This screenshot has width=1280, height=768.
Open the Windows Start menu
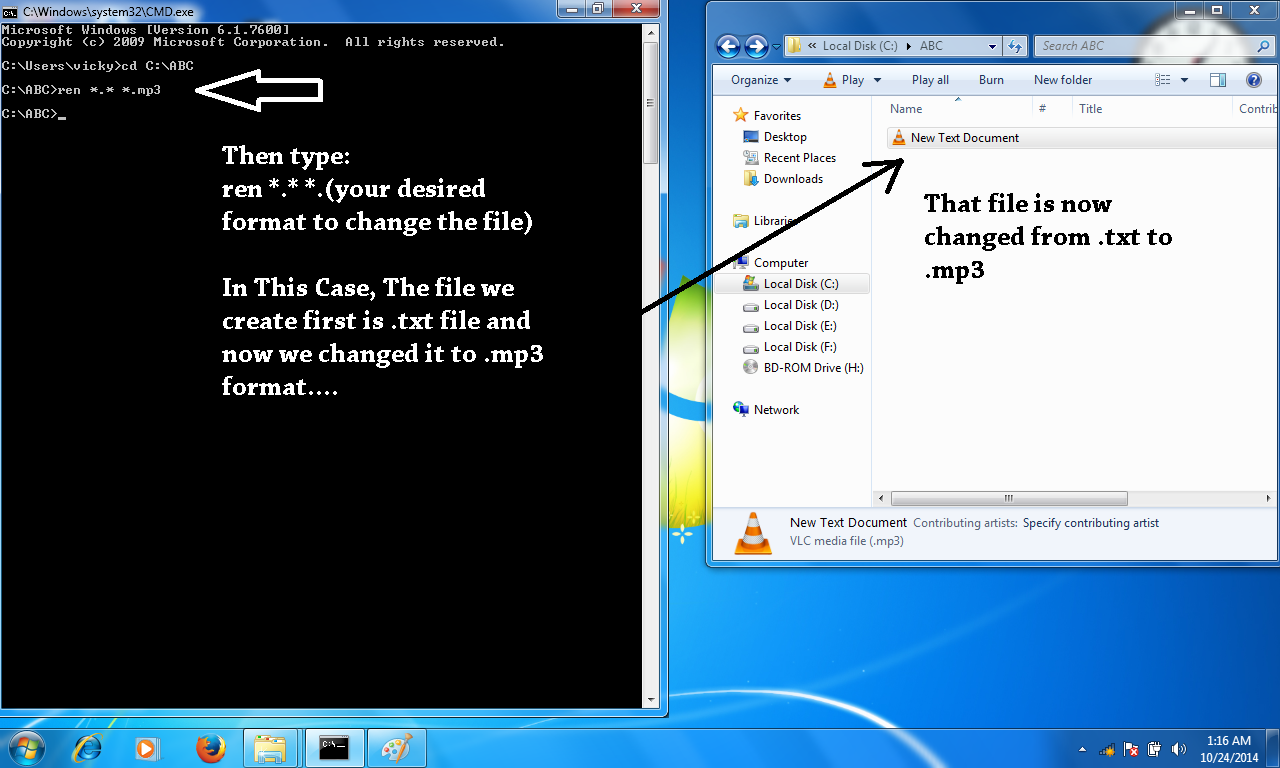[x=26, y=747]
